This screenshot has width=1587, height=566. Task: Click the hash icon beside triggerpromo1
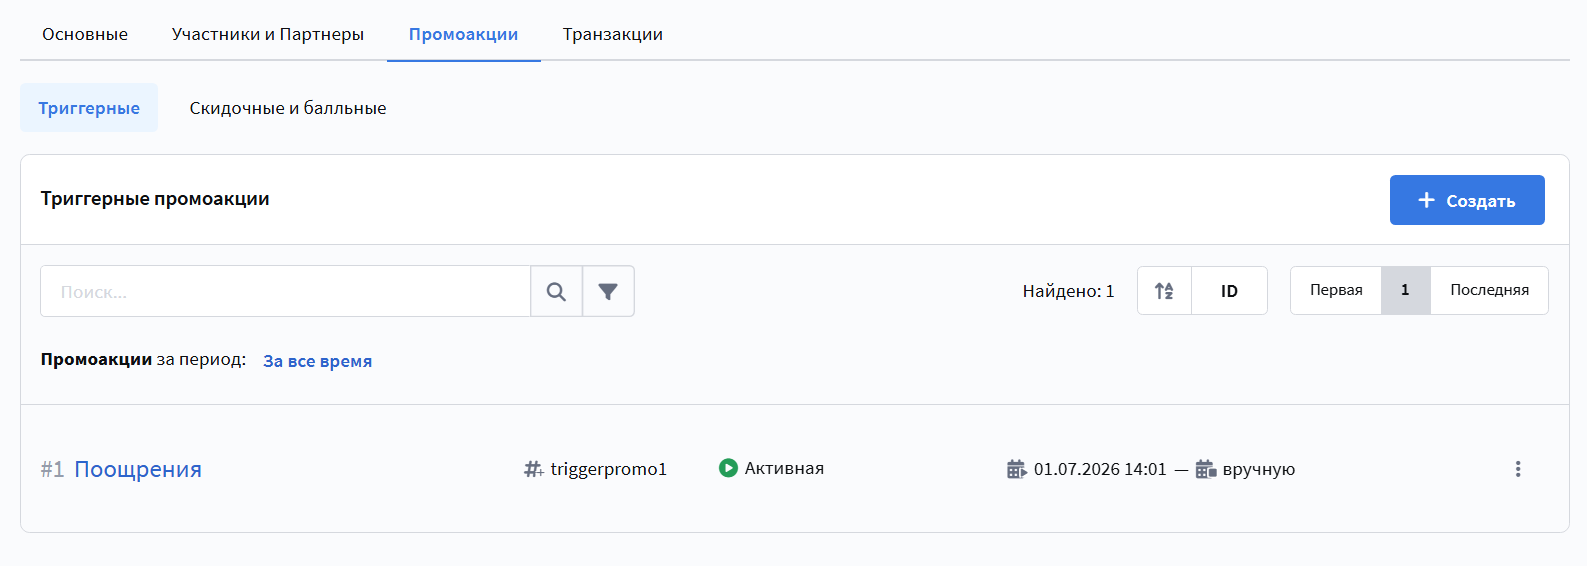click(534, 469)
